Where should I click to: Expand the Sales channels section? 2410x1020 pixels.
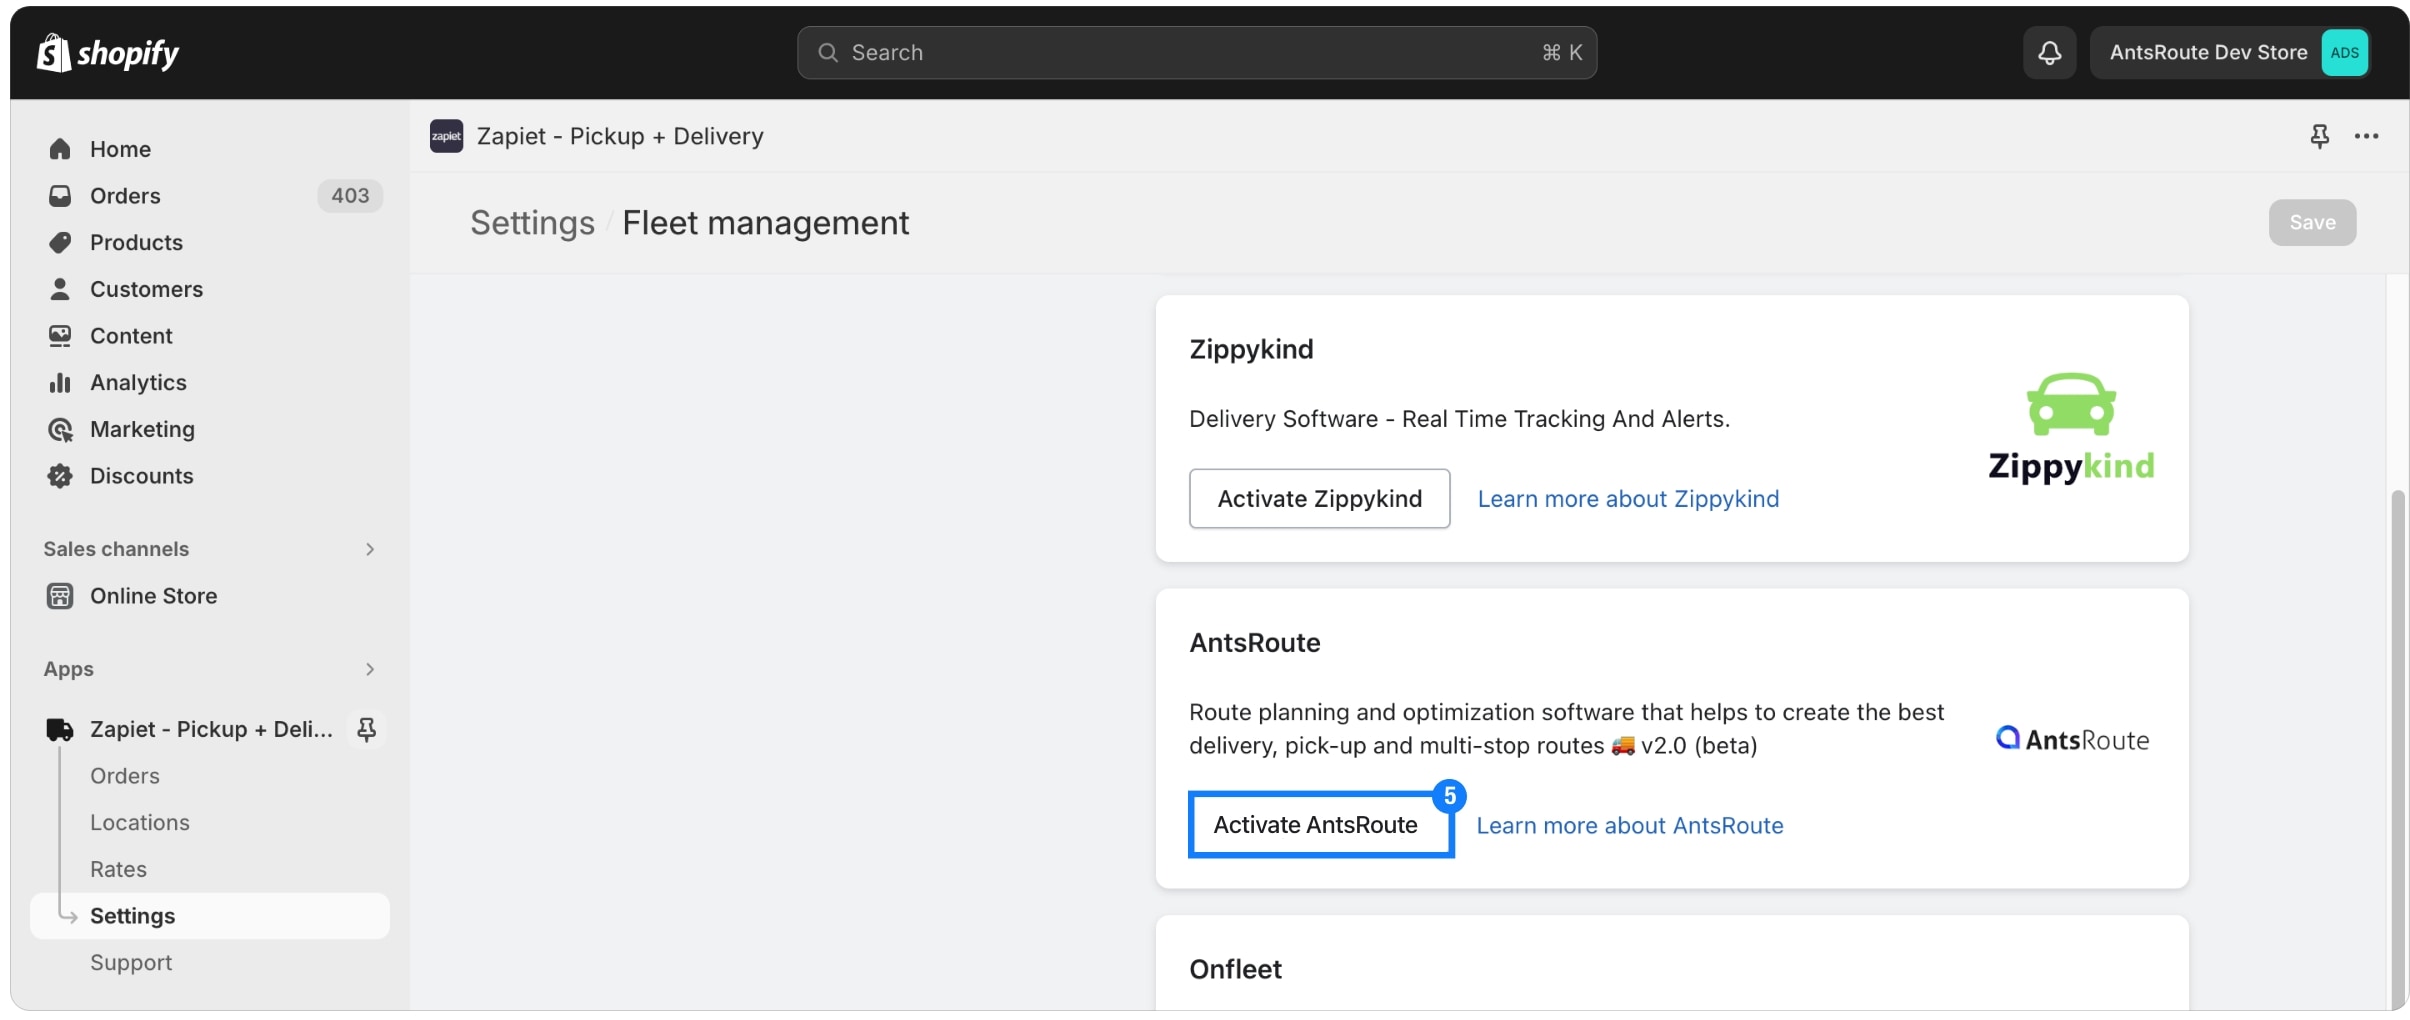pos(369,549)
